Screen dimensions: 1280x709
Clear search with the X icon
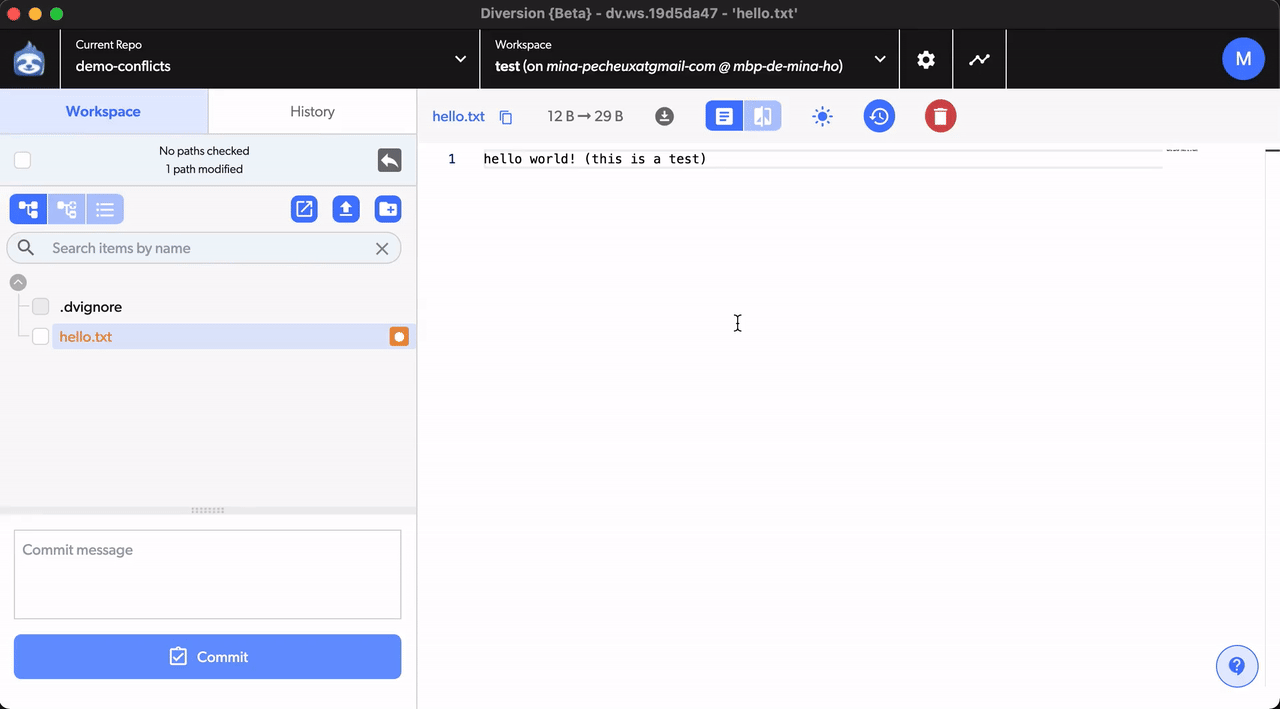tap(382, 248)
